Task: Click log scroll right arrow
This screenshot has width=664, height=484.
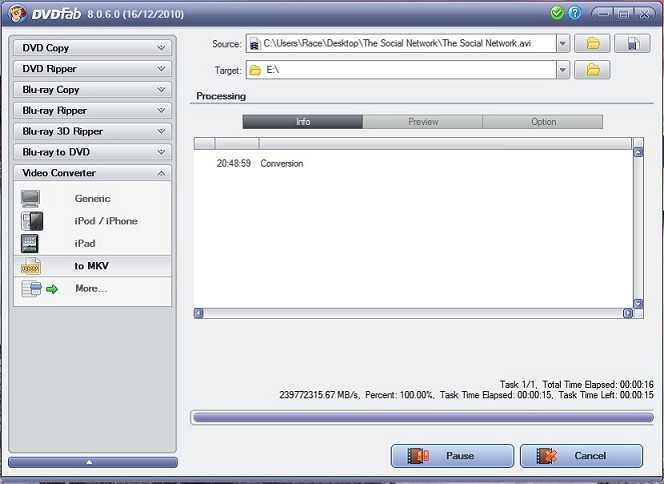Action: coord(628,313)
